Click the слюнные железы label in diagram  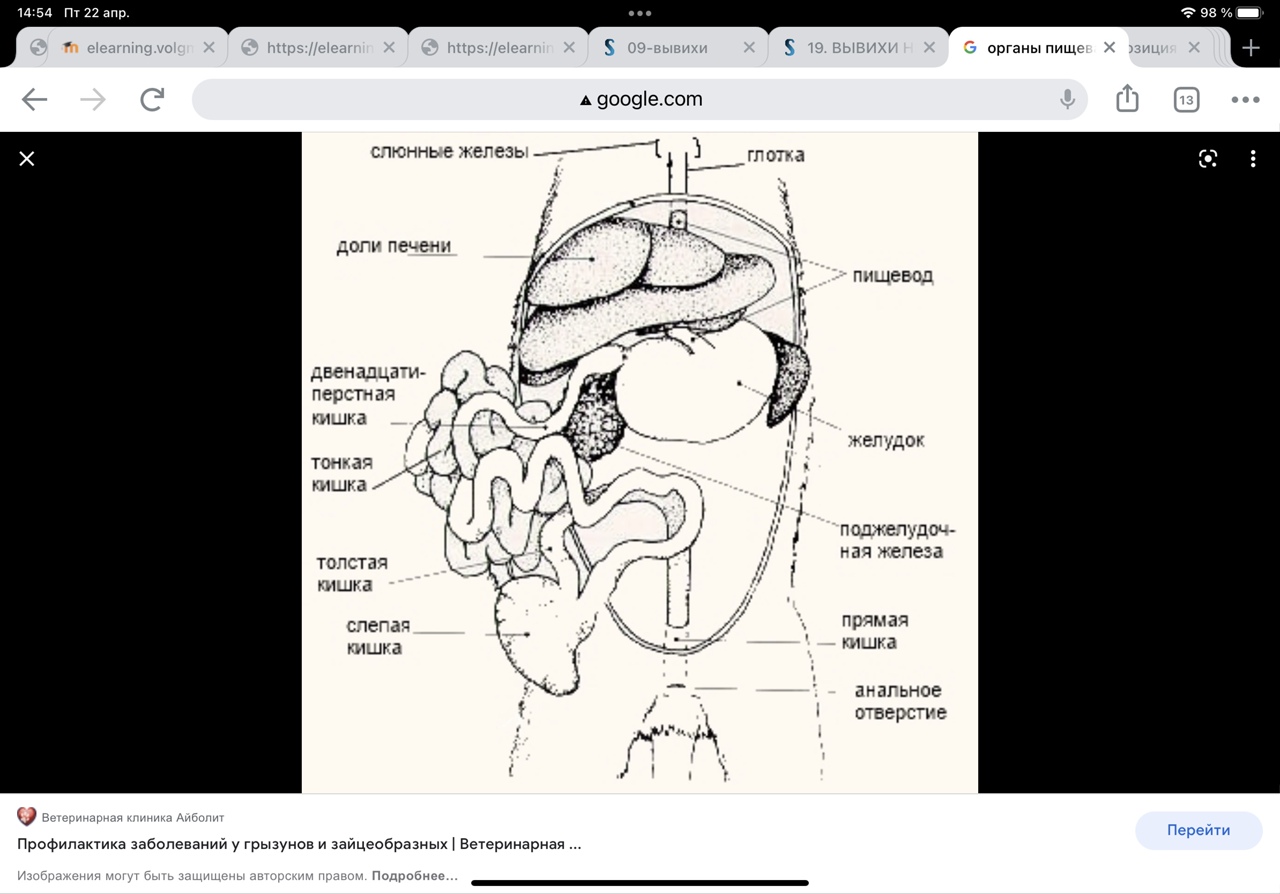[449, 152]
